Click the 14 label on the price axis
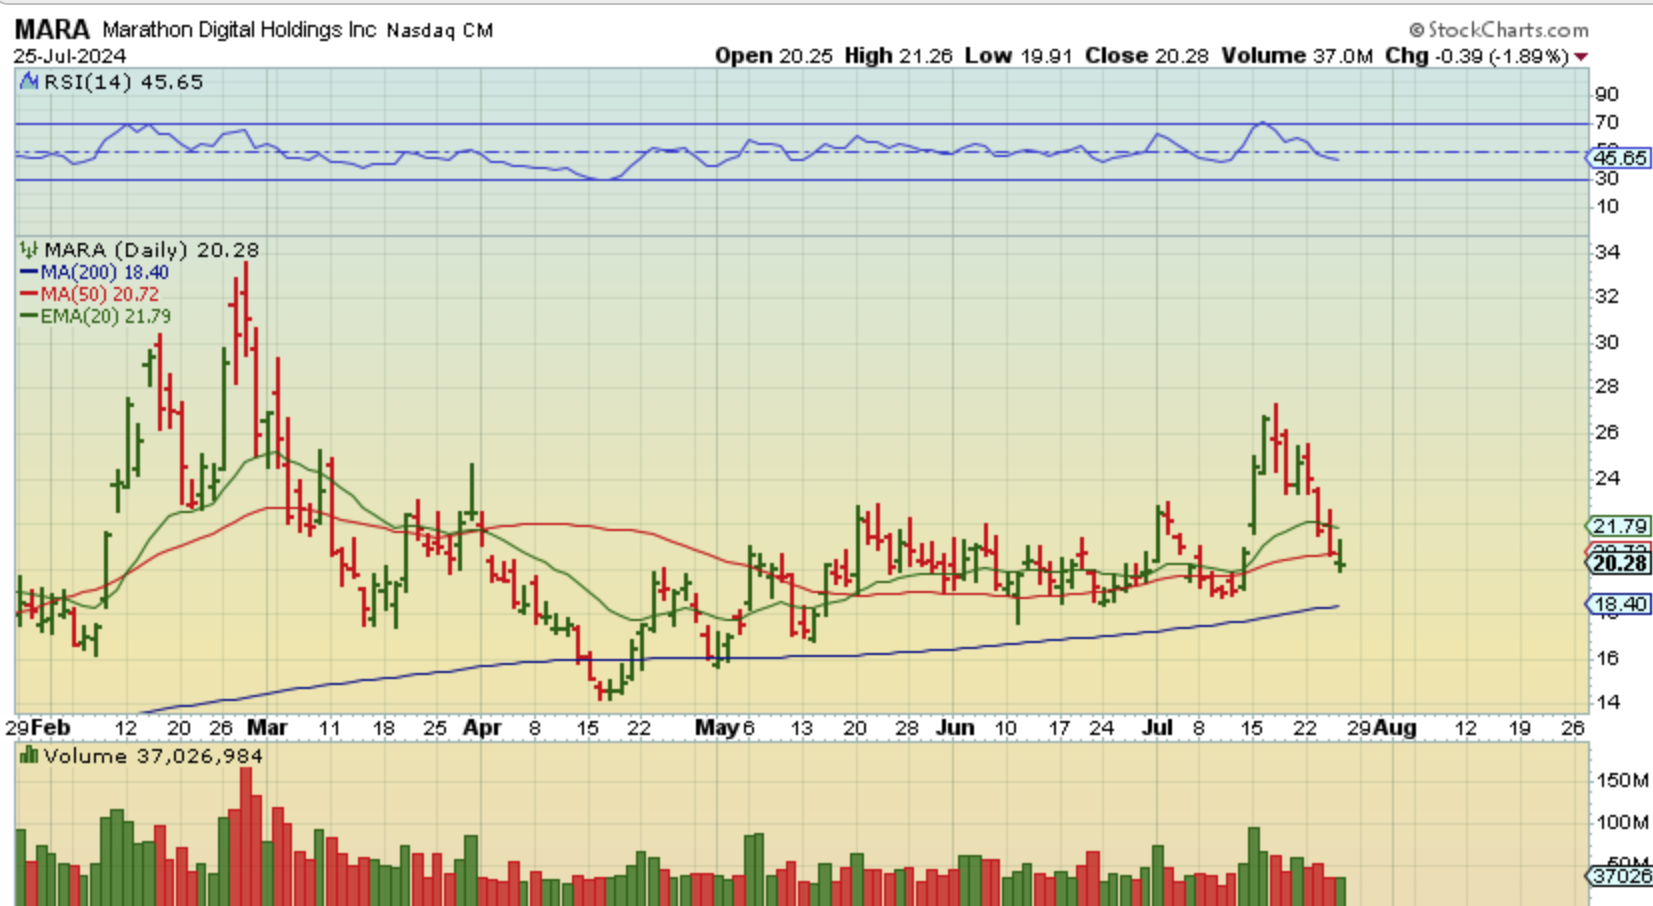The height and width of the screenshot is (906, 1653). pyautogui.click(x=1607, y=702)
